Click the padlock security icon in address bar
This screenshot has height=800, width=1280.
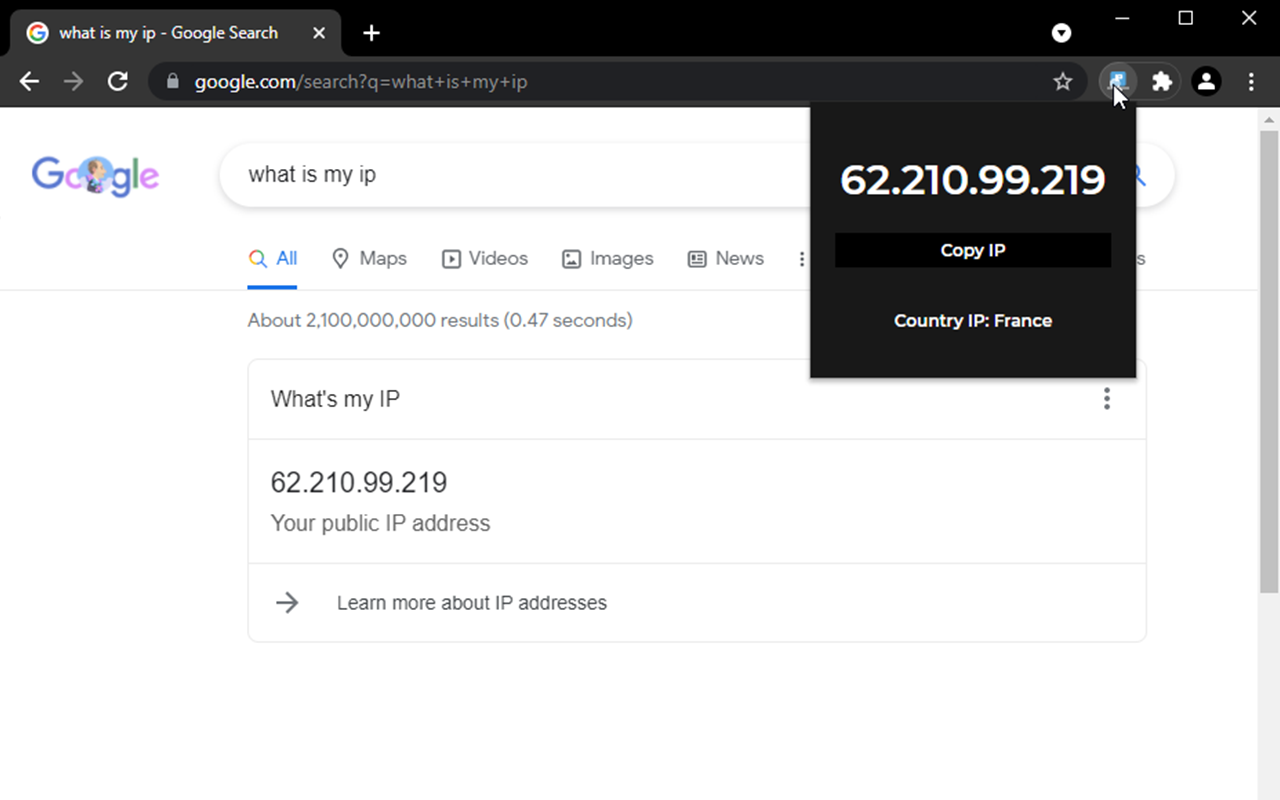pos(173,81)
